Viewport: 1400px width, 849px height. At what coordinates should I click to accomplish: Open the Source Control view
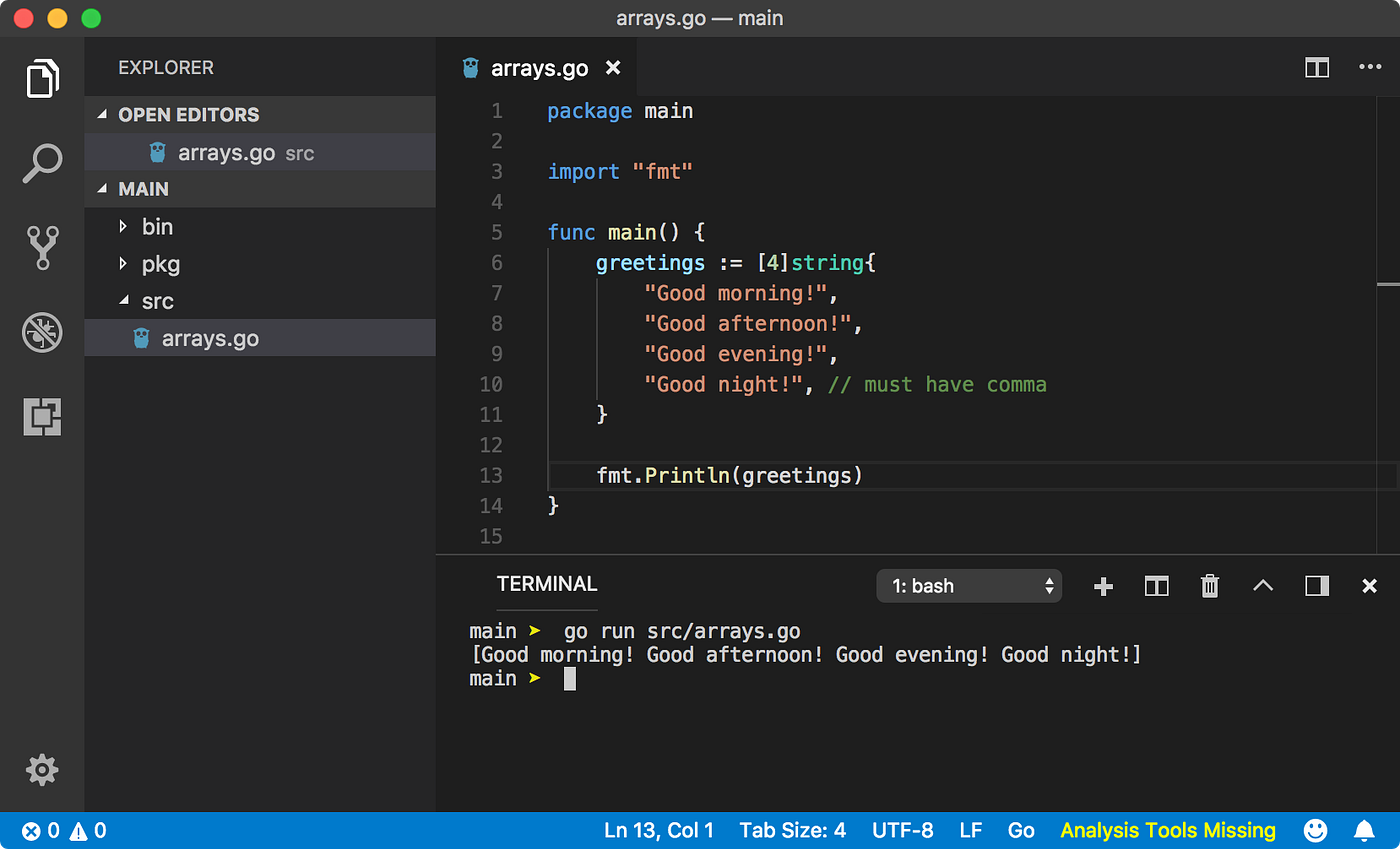(41, 248)
